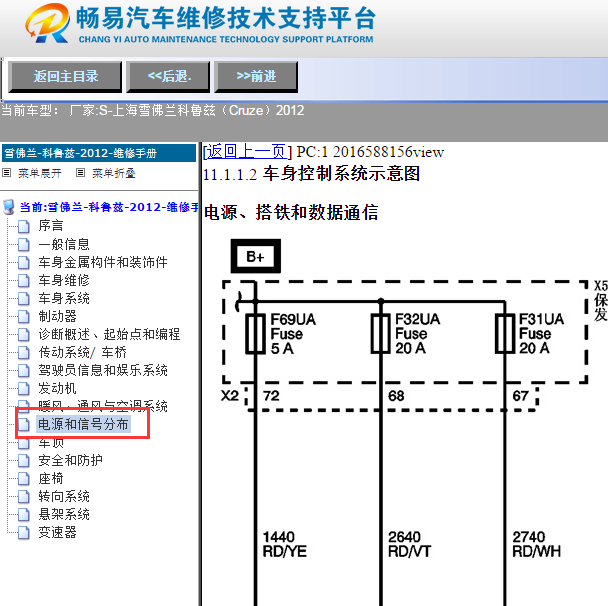Open the 传动系统/车桥 tree item

(82, 352)
